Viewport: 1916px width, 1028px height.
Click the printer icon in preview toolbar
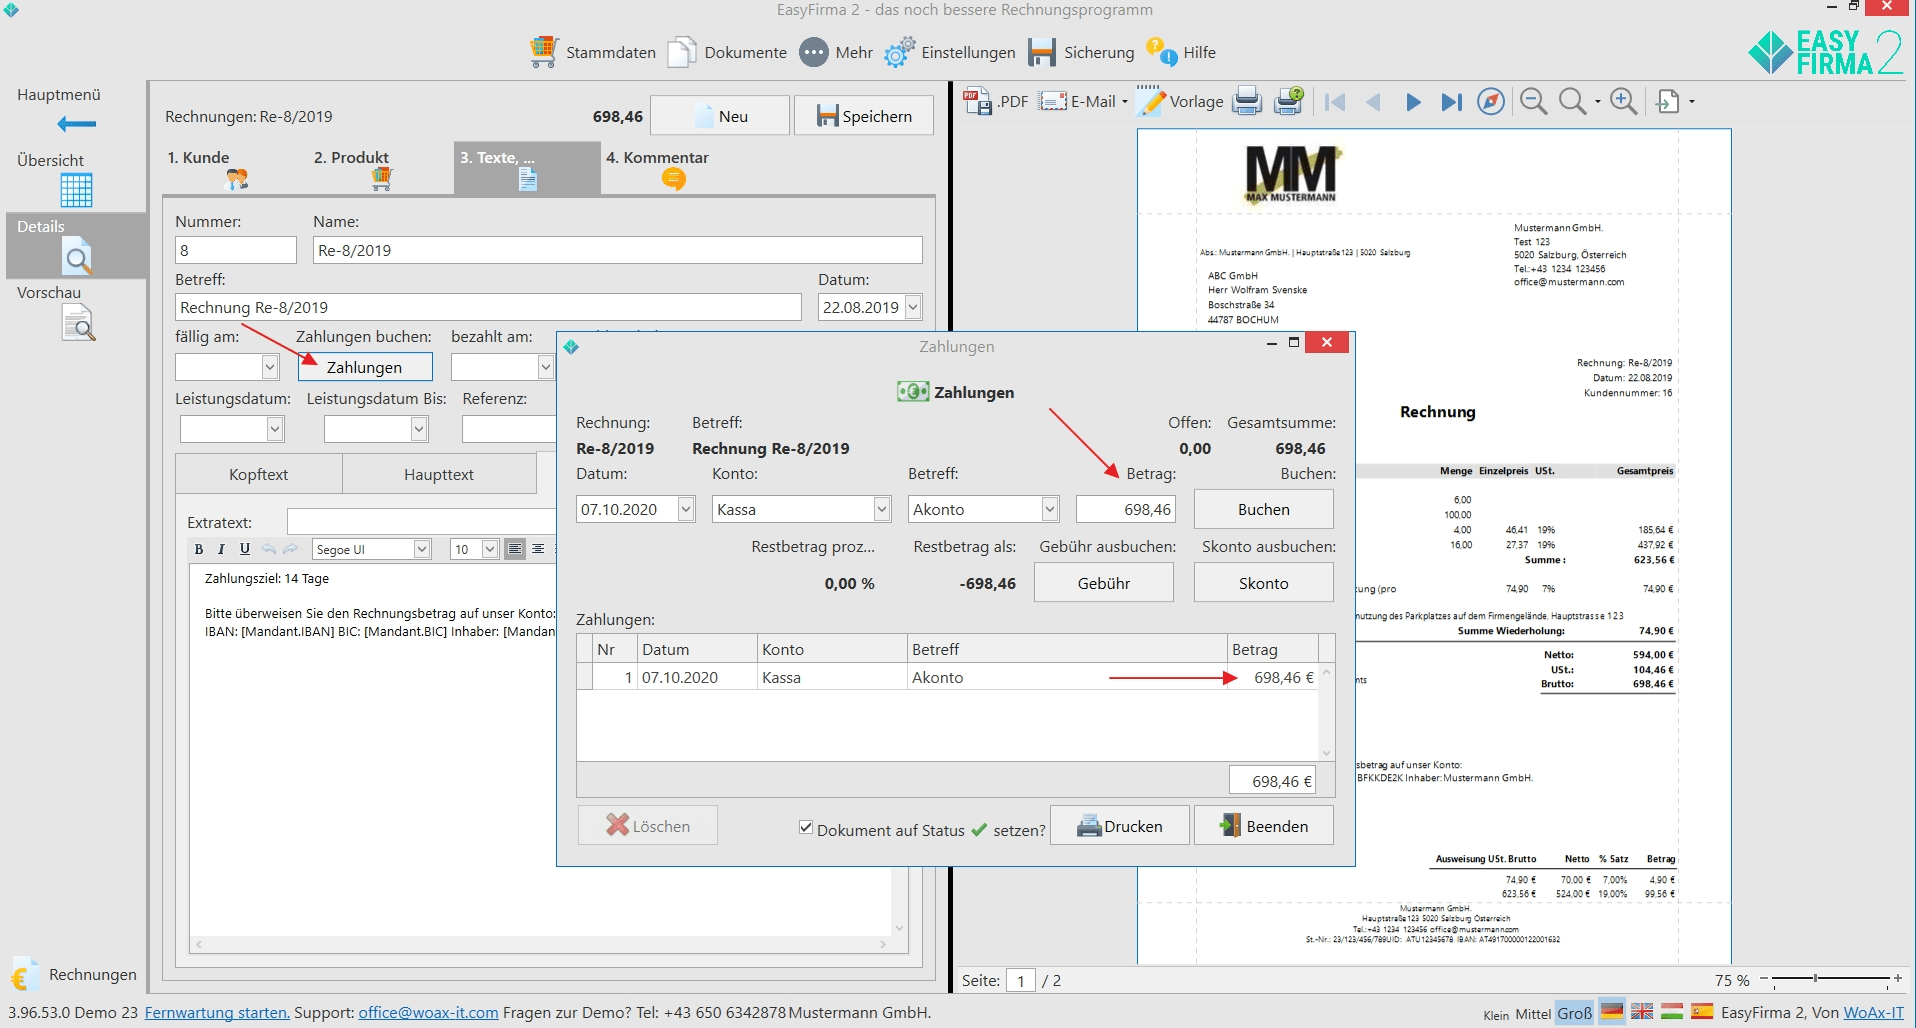click(1247, 101)
